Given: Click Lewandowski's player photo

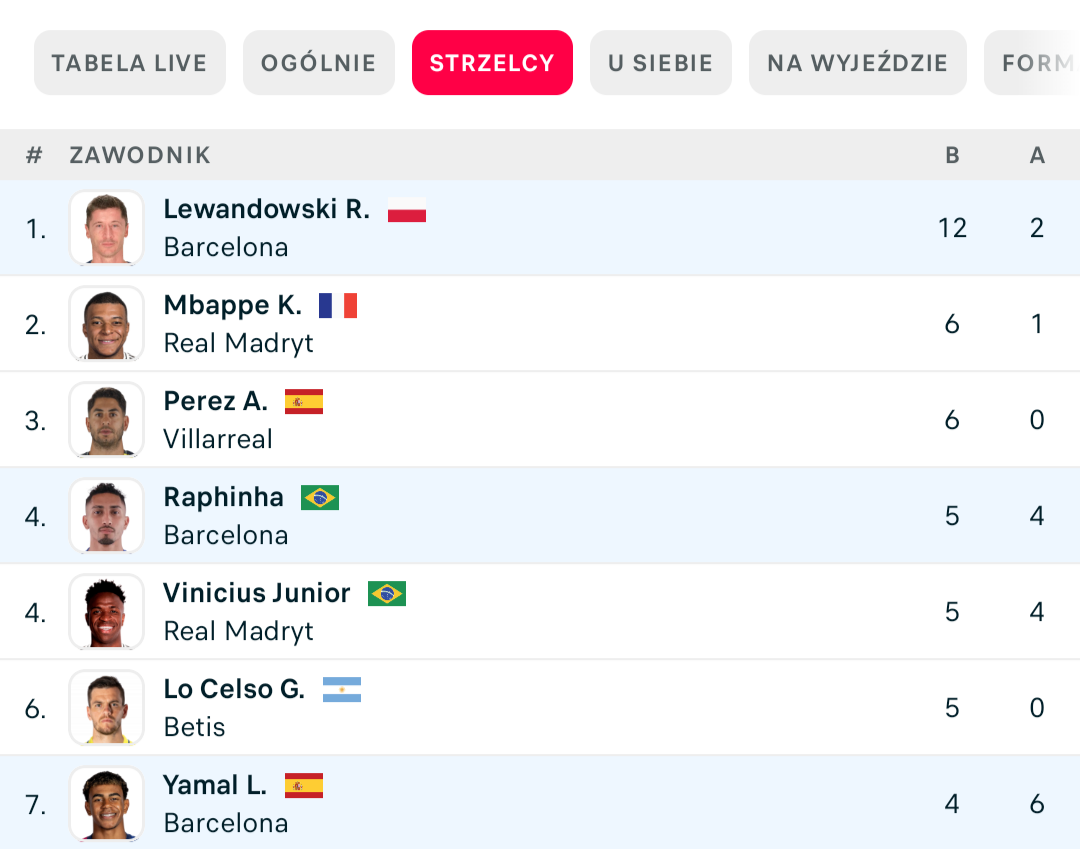Looking at the screenshot, I should (106, 228).
